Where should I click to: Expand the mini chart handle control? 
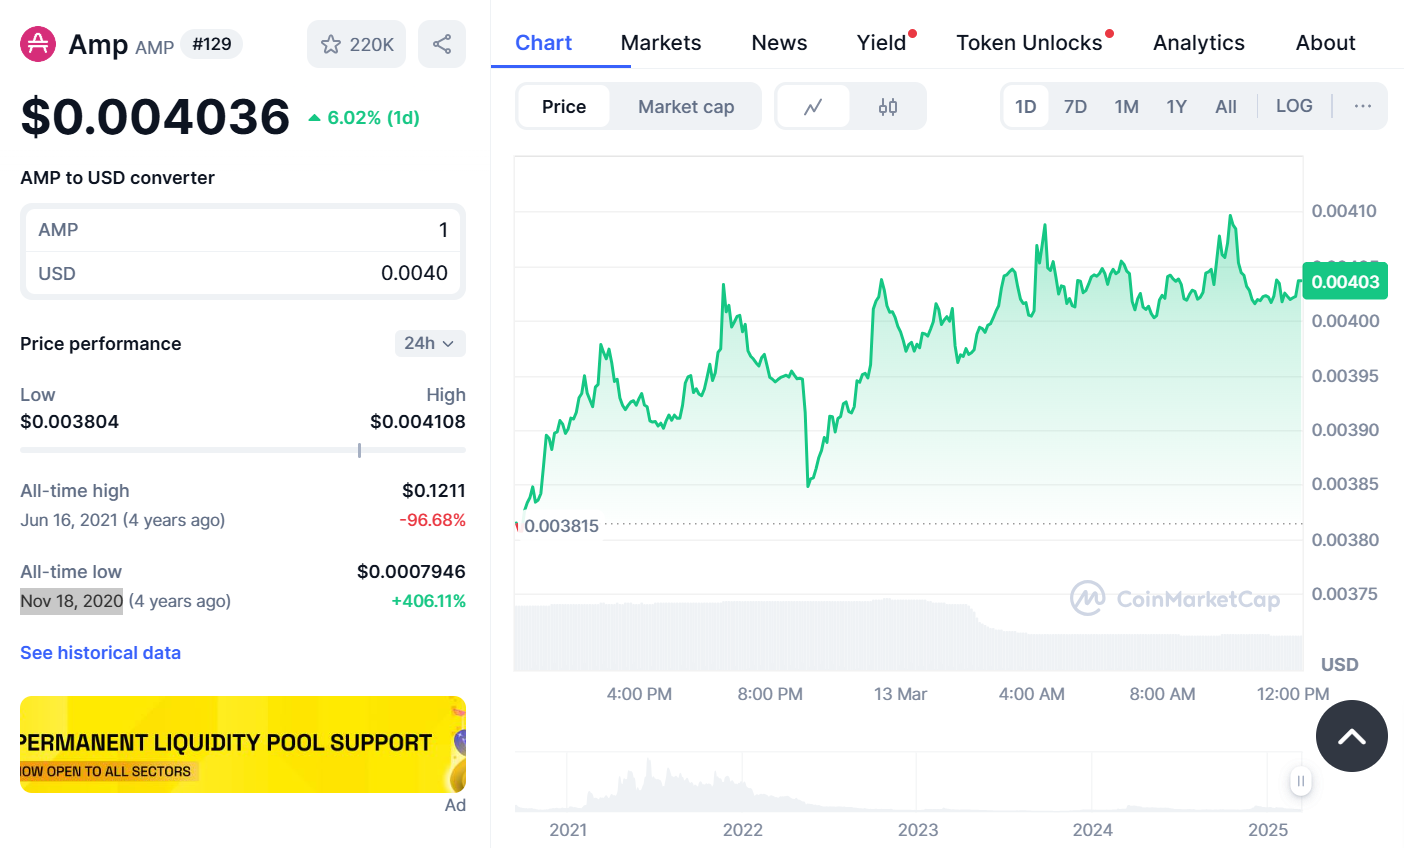coord(1300,781)
